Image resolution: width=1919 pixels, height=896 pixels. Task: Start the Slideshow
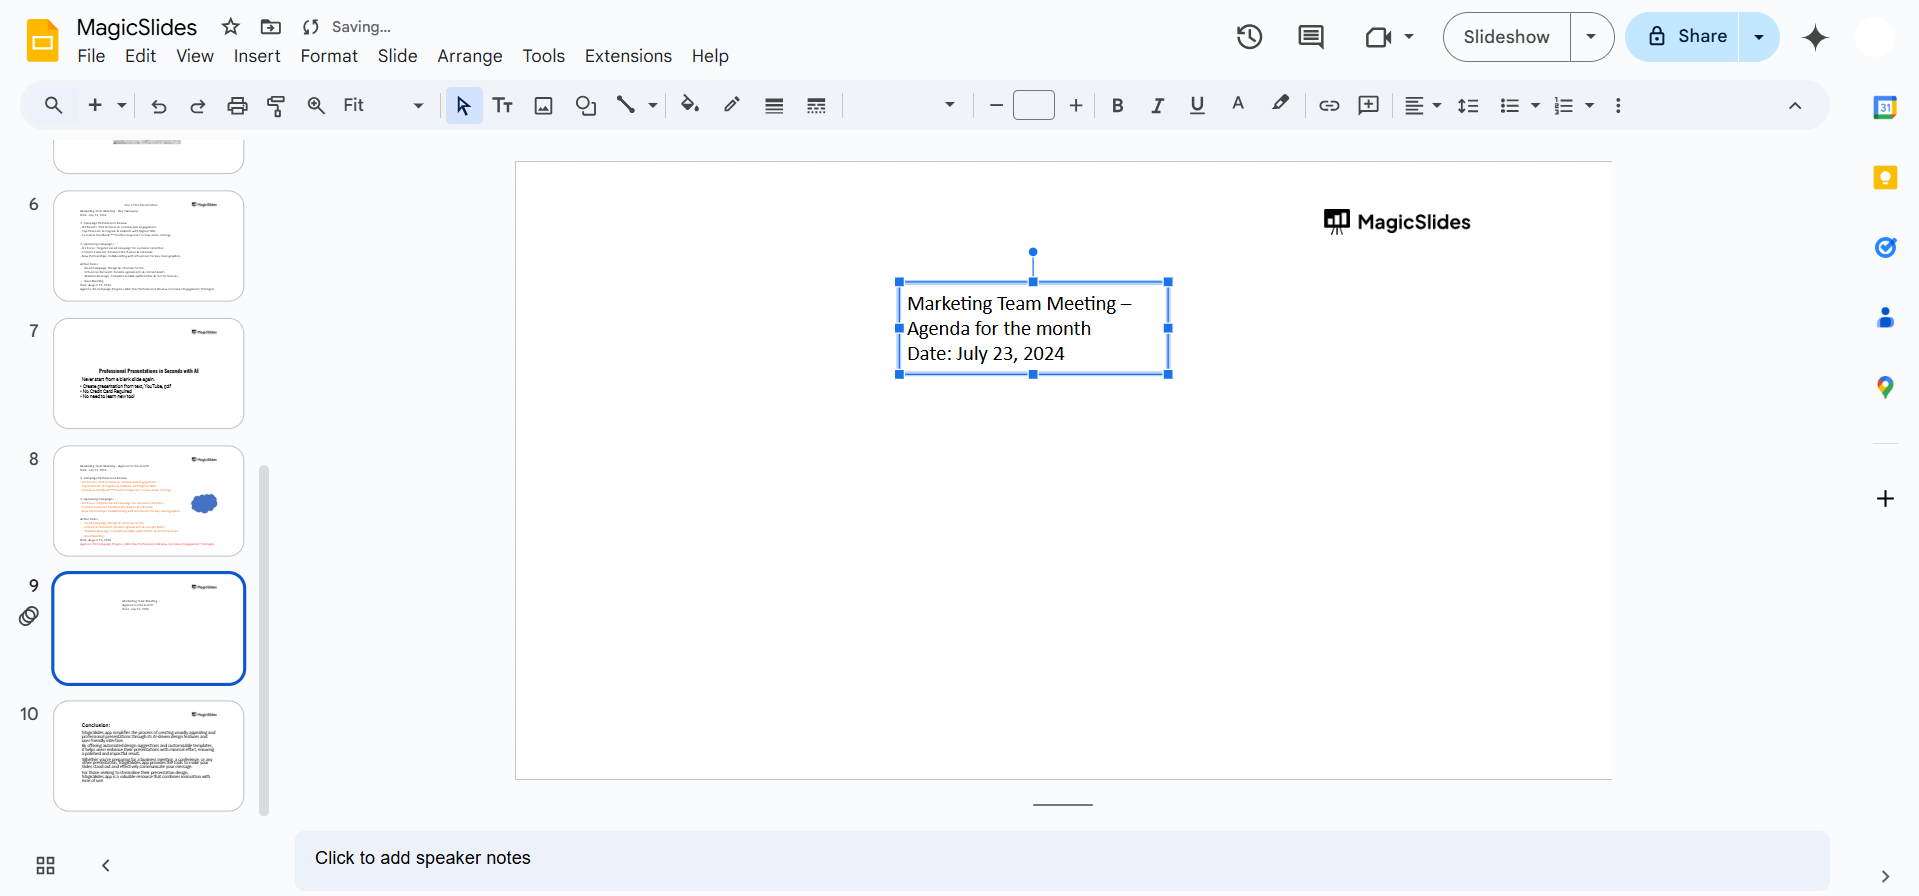(x=1506, y=37)
